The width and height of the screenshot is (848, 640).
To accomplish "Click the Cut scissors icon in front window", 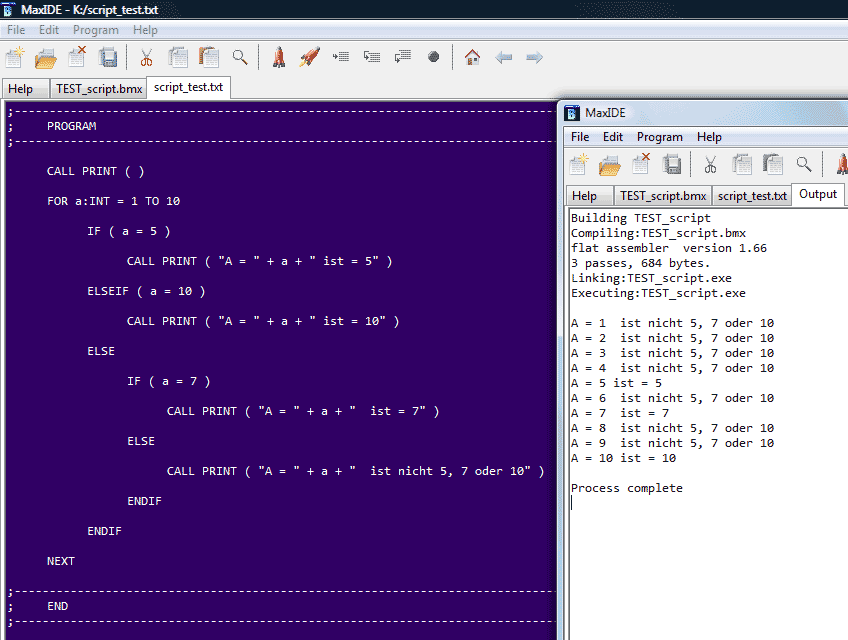I will click(x=710, y=164).
